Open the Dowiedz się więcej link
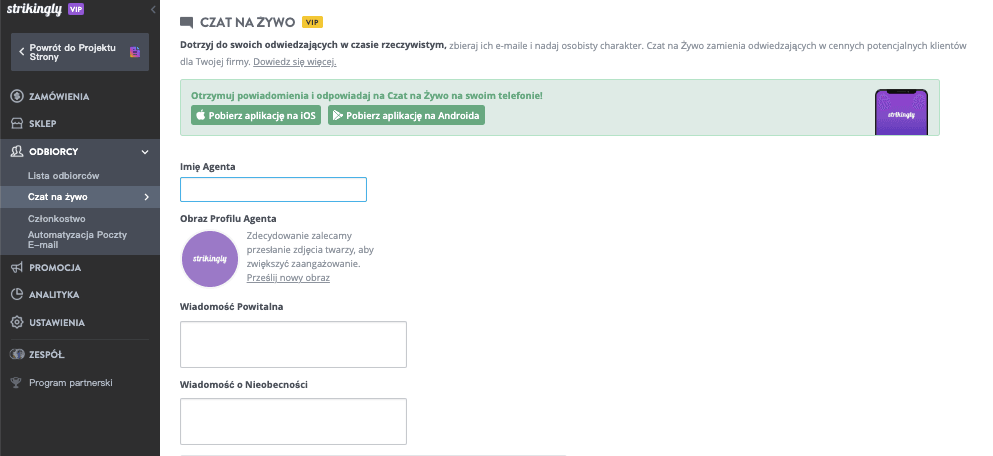 coord(294,62)
